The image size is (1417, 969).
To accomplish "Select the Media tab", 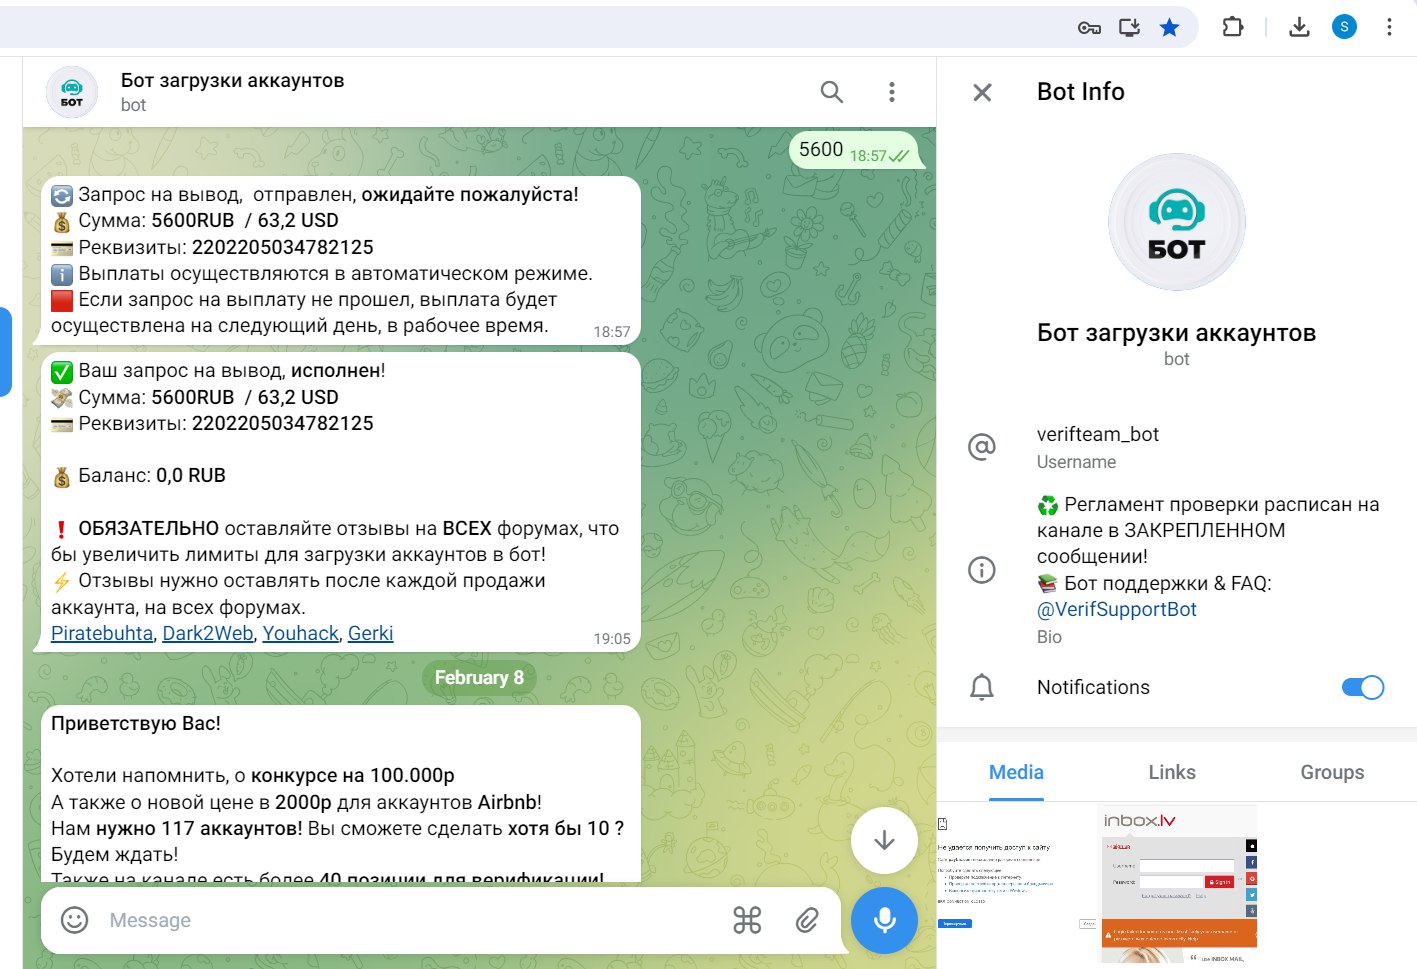I will click(1016, 772).
